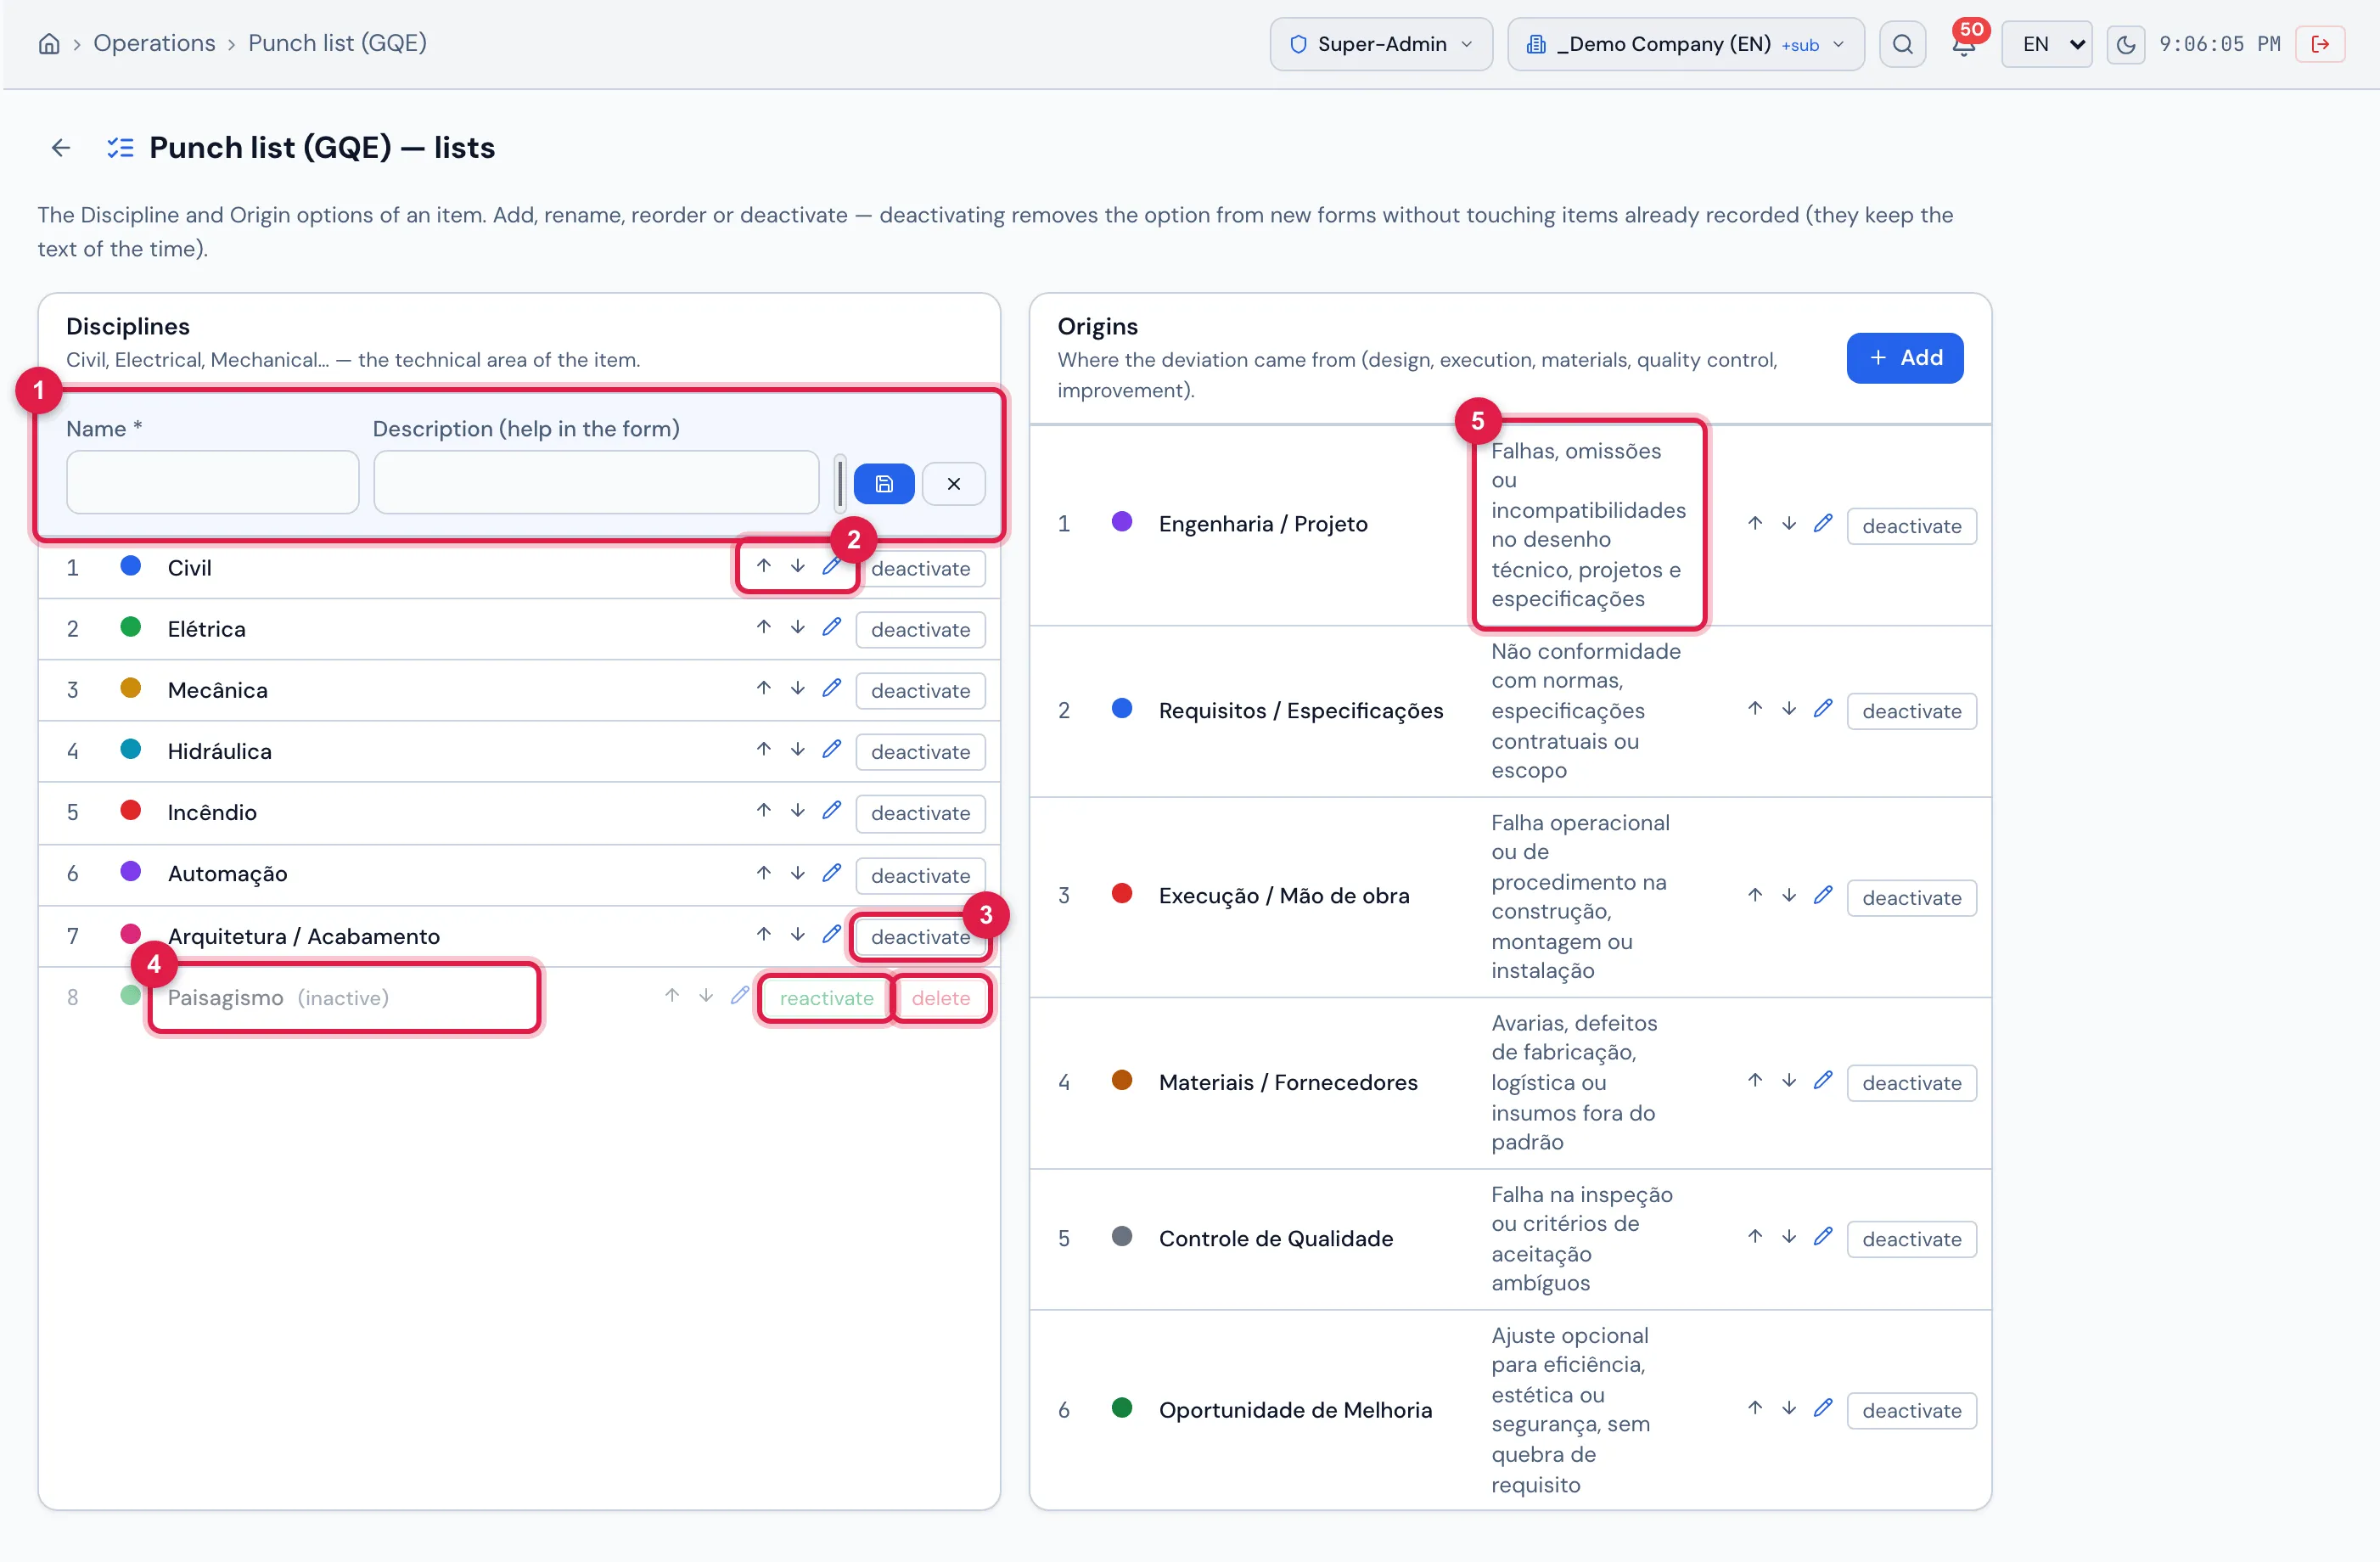This screenshot has height=1562, width=2380.
Task: Edit inactive Paisagismo with pencil icon
Action: pos(739,995)
